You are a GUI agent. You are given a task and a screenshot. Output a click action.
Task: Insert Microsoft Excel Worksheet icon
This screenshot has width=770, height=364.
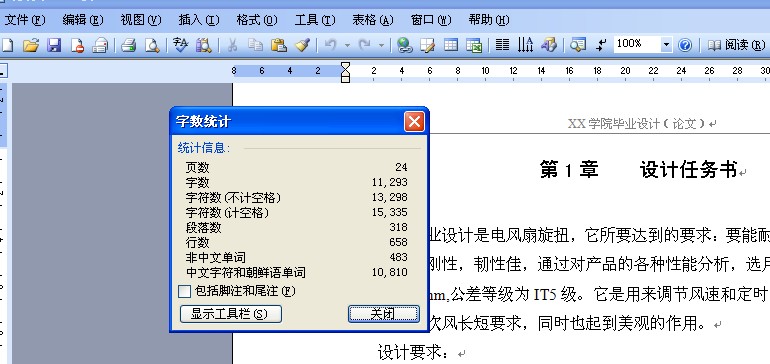coord(474,46)
